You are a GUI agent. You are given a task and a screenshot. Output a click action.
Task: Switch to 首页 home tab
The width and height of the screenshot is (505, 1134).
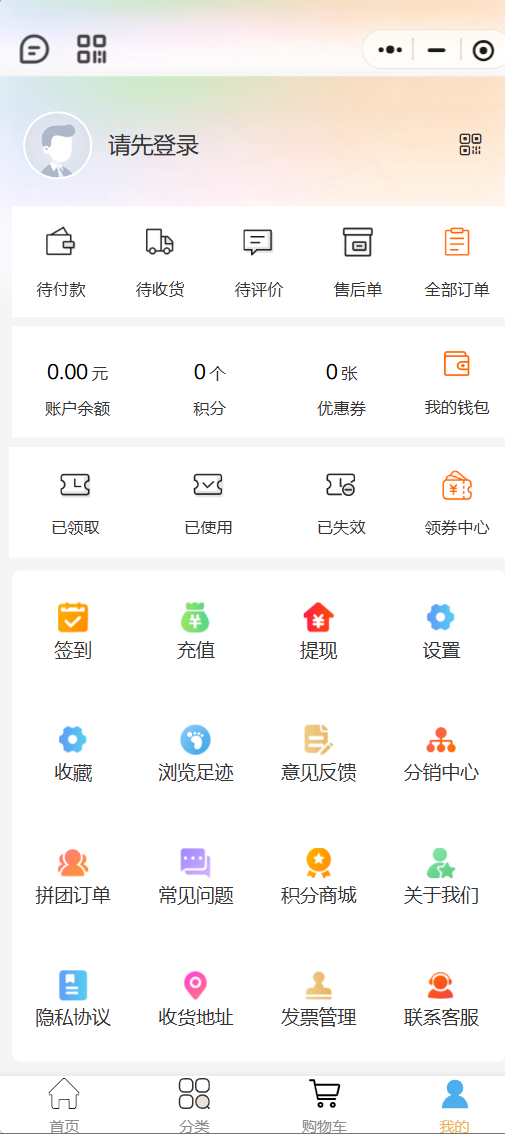coord(64,1105)
